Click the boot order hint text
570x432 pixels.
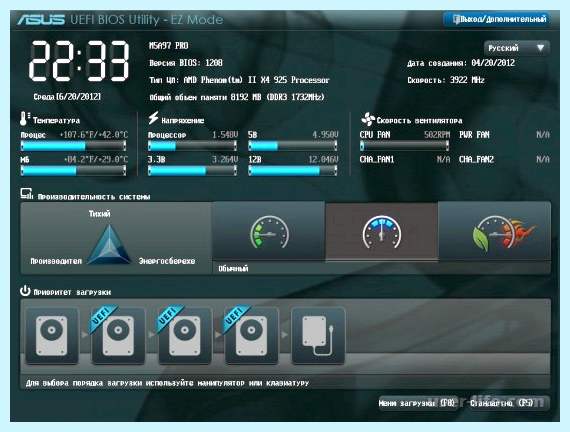tap(167, 383)
